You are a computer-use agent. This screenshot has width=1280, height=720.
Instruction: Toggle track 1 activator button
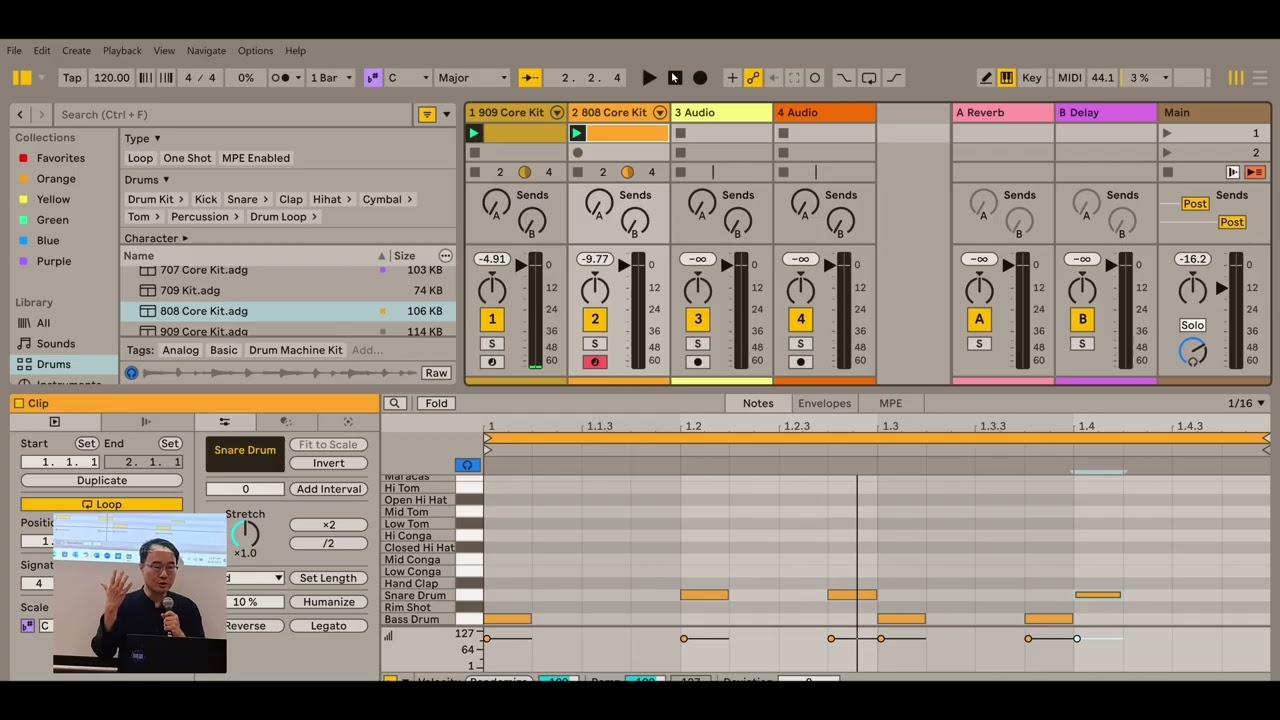pyautogui.click(x=492, y=319)
